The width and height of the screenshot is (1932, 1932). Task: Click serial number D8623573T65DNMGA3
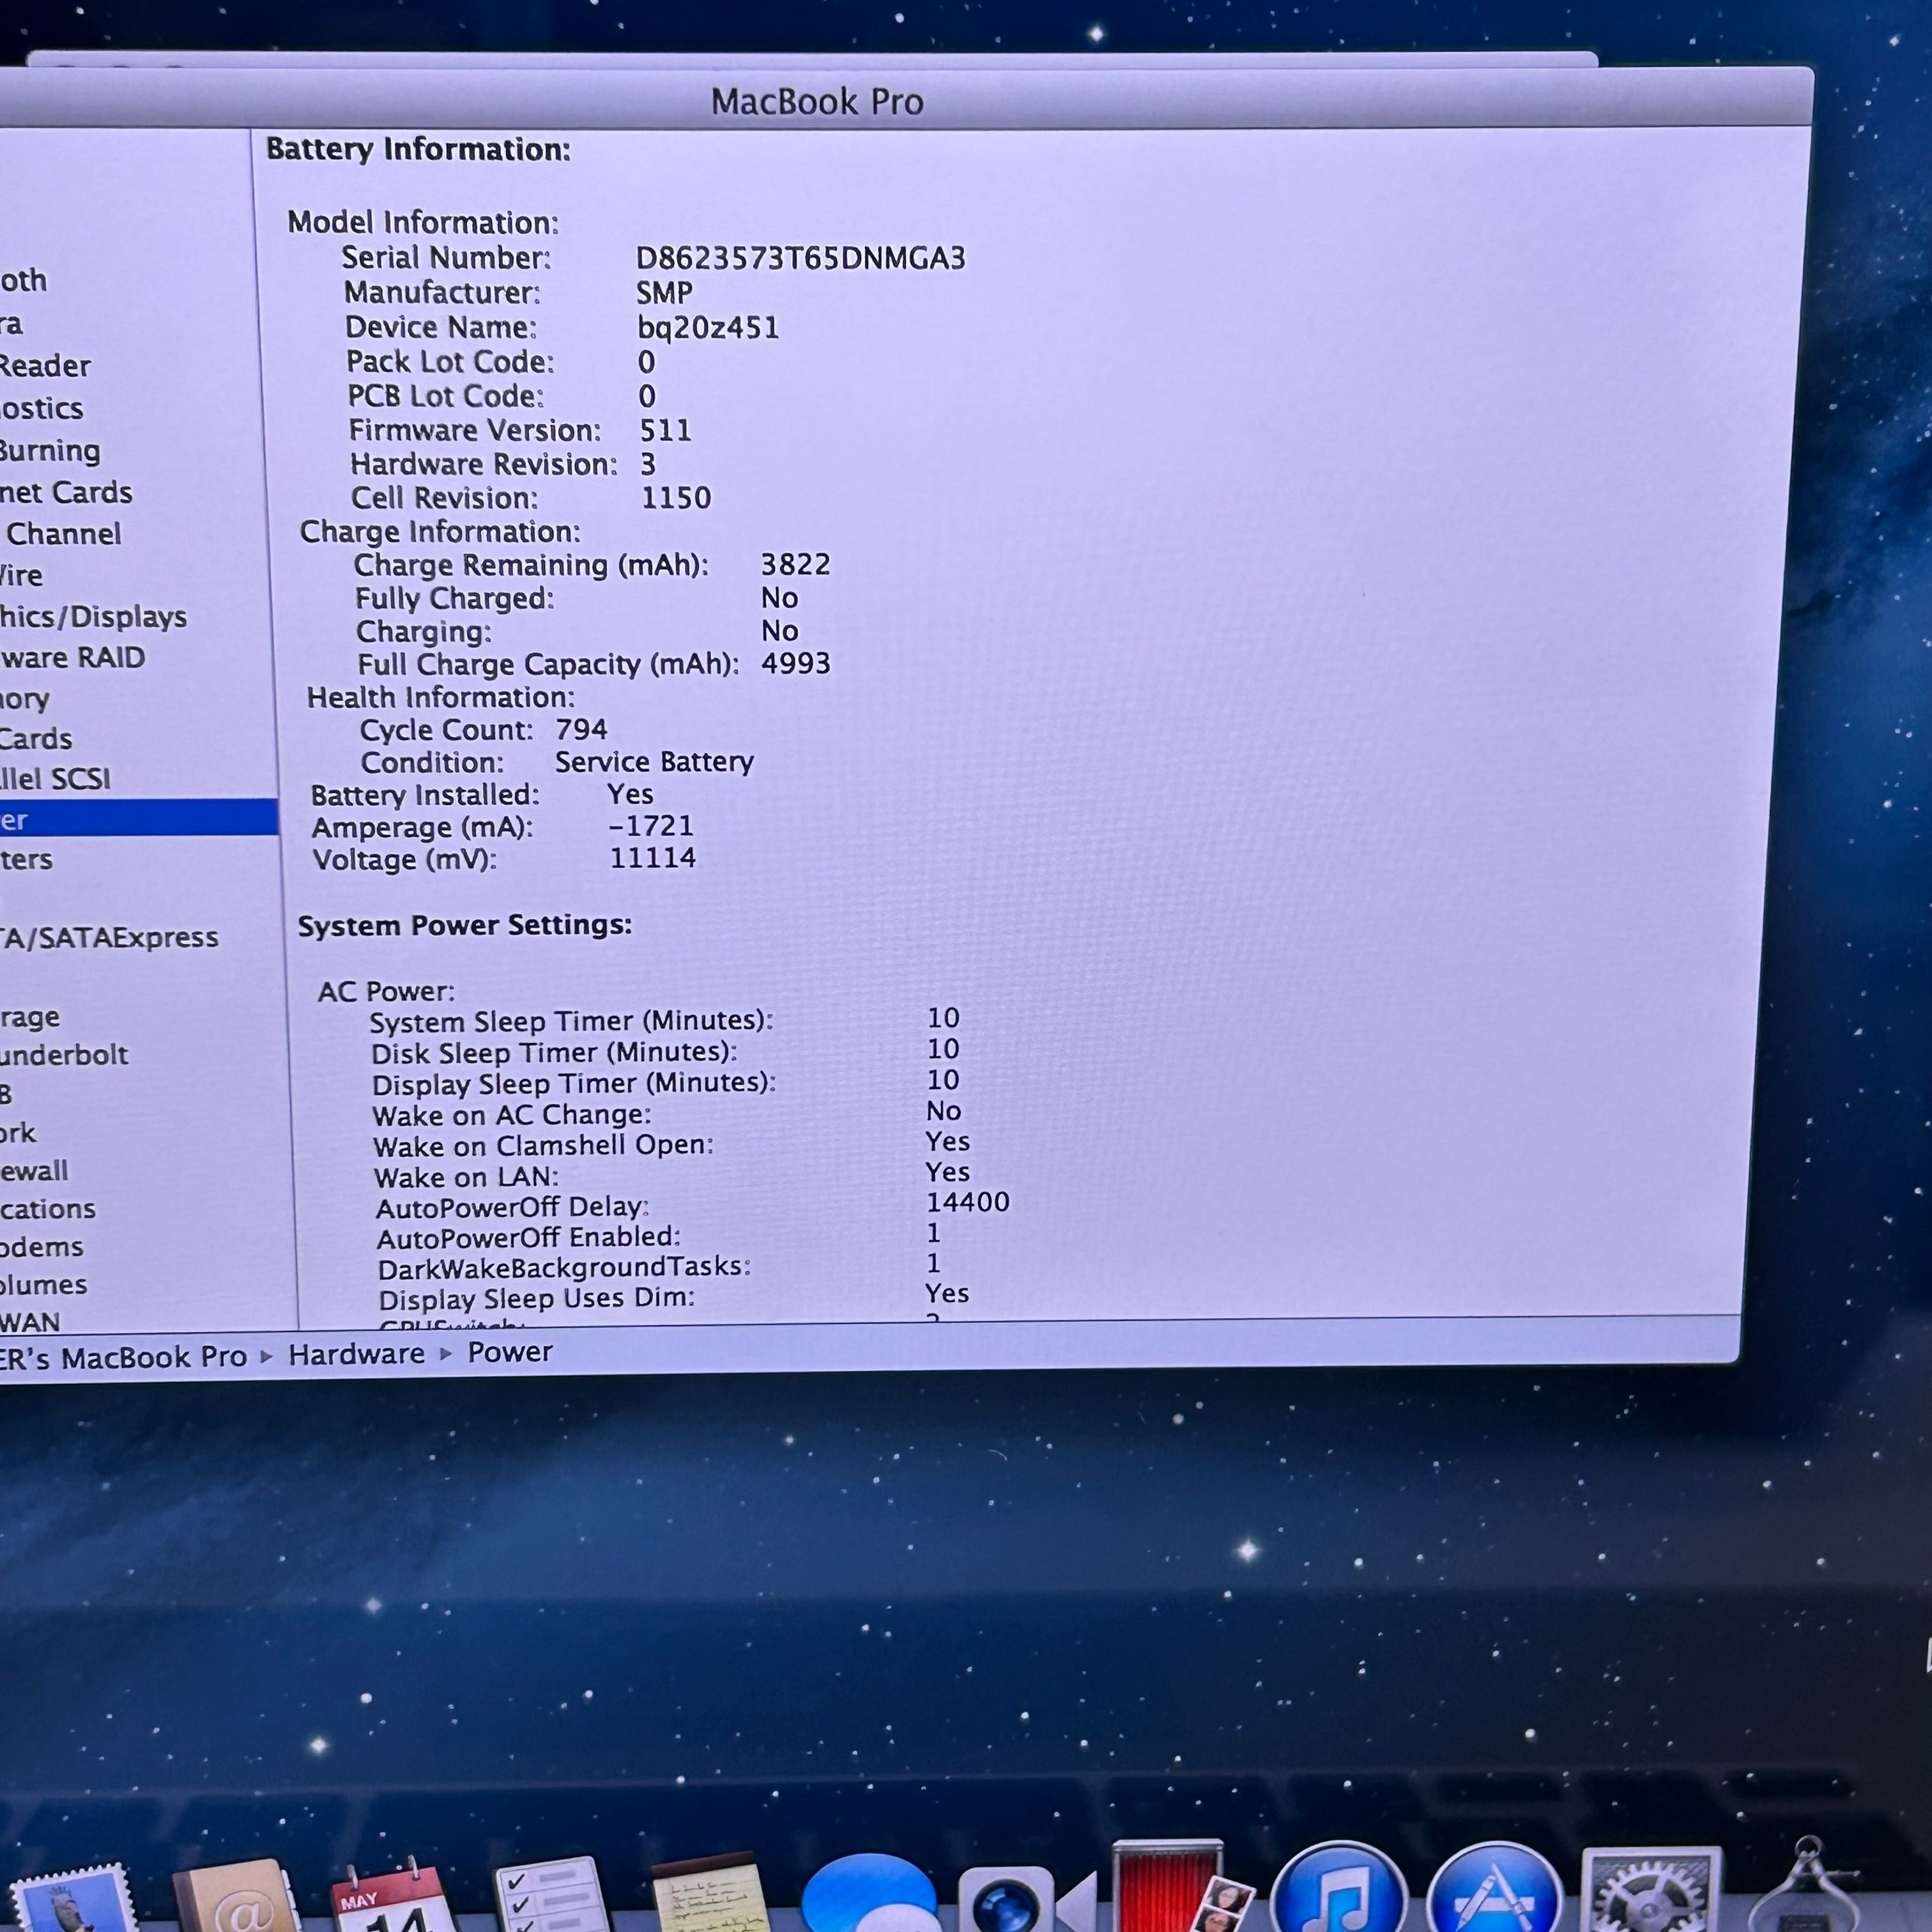pyautogui.click(x=801, y=258)
